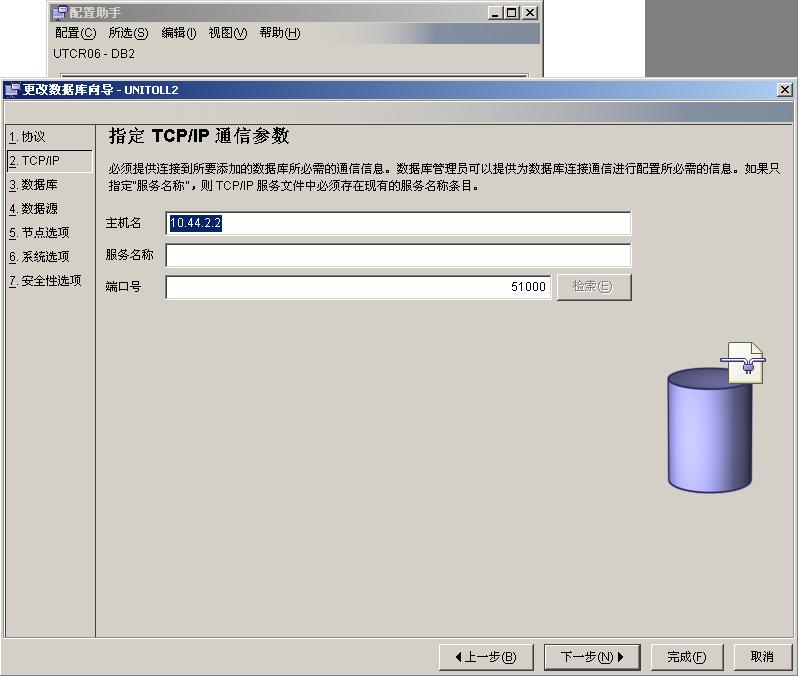
Task: Go to wizard step 7. 安全性选项
Action: pos(45,281)
